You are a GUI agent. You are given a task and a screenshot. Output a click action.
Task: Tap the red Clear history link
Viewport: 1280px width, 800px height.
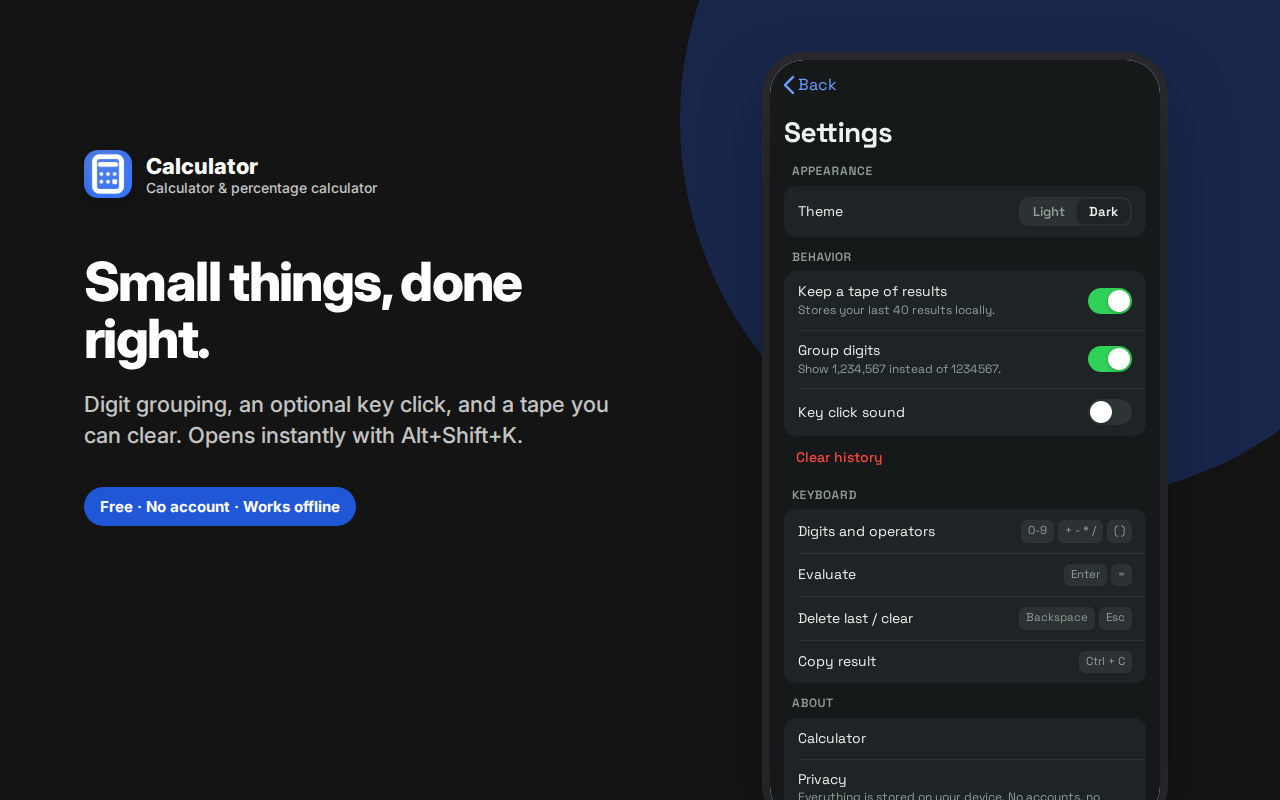pyautogui.click(x=839, y=457)
